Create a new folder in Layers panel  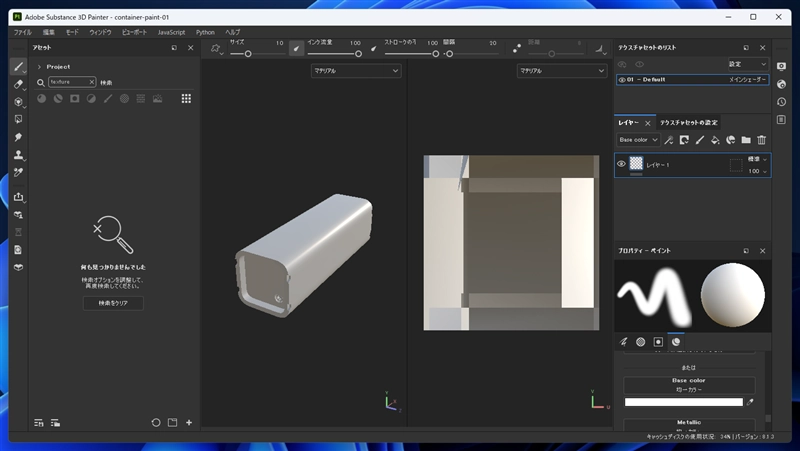coord(746,140)
